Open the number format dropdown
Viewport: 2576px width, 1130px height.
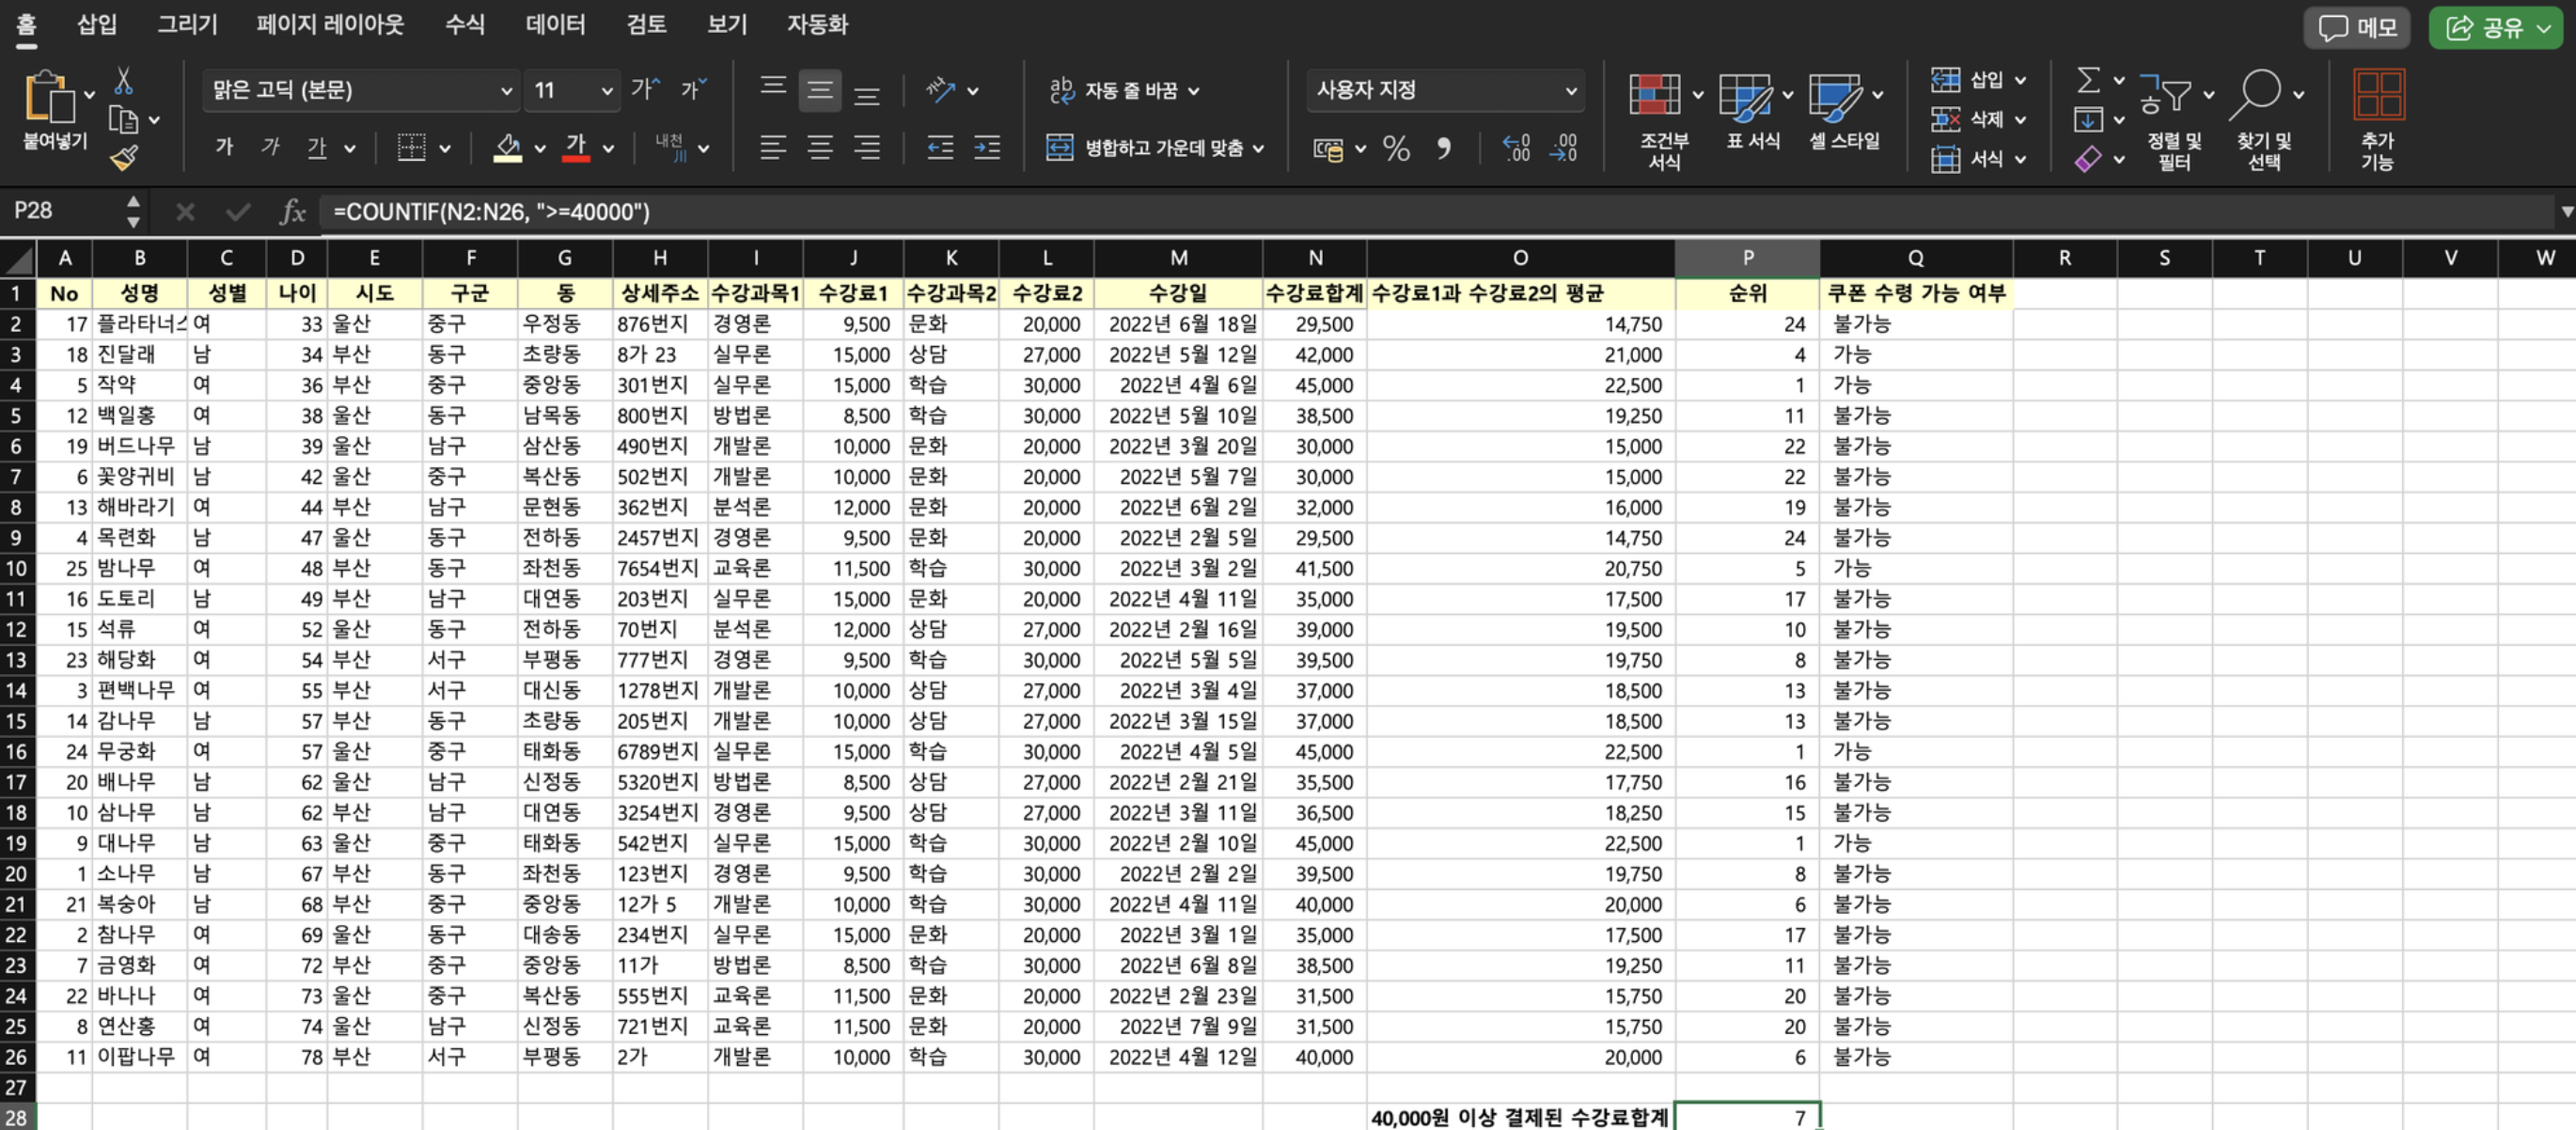[1570, 91]
